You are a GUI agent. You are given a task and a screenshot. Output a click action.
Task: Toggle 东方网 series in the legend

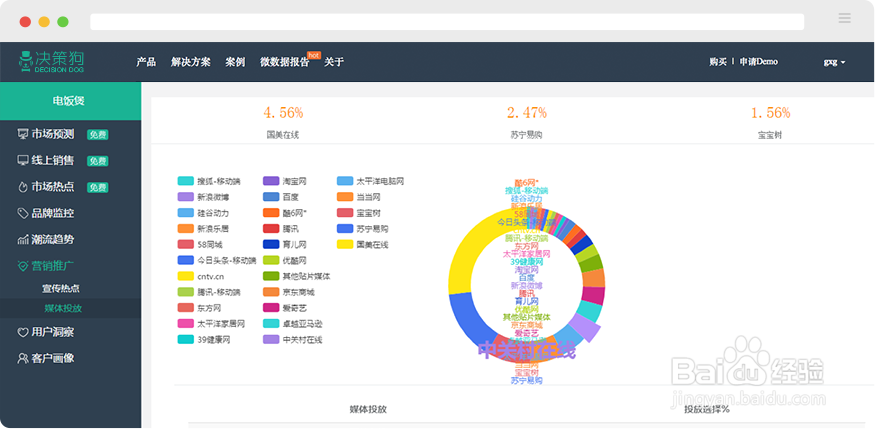200,308
